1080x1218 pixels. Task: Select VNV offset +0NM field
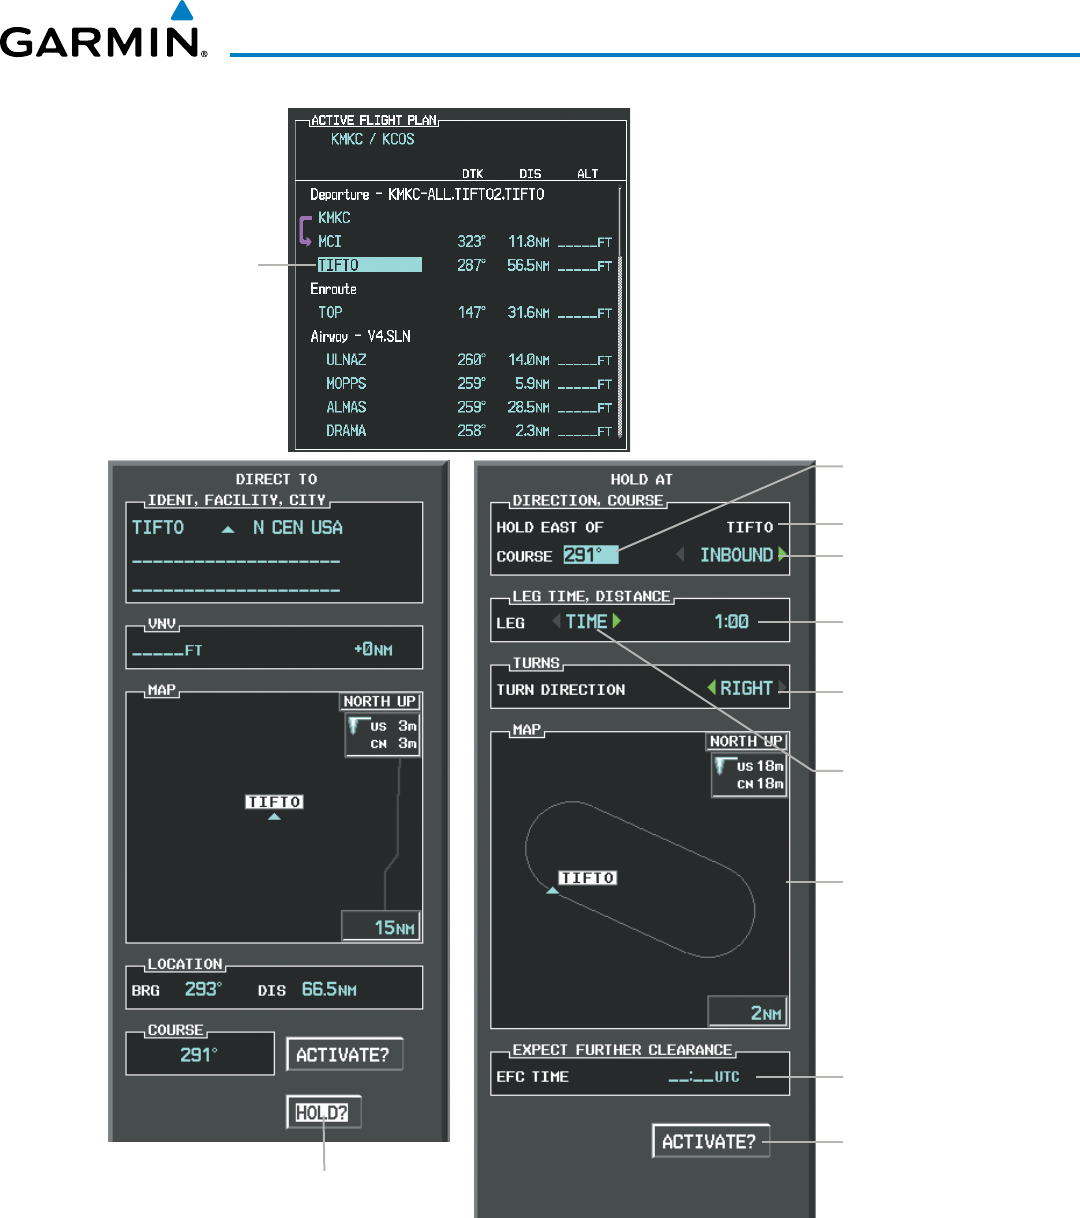373,650
